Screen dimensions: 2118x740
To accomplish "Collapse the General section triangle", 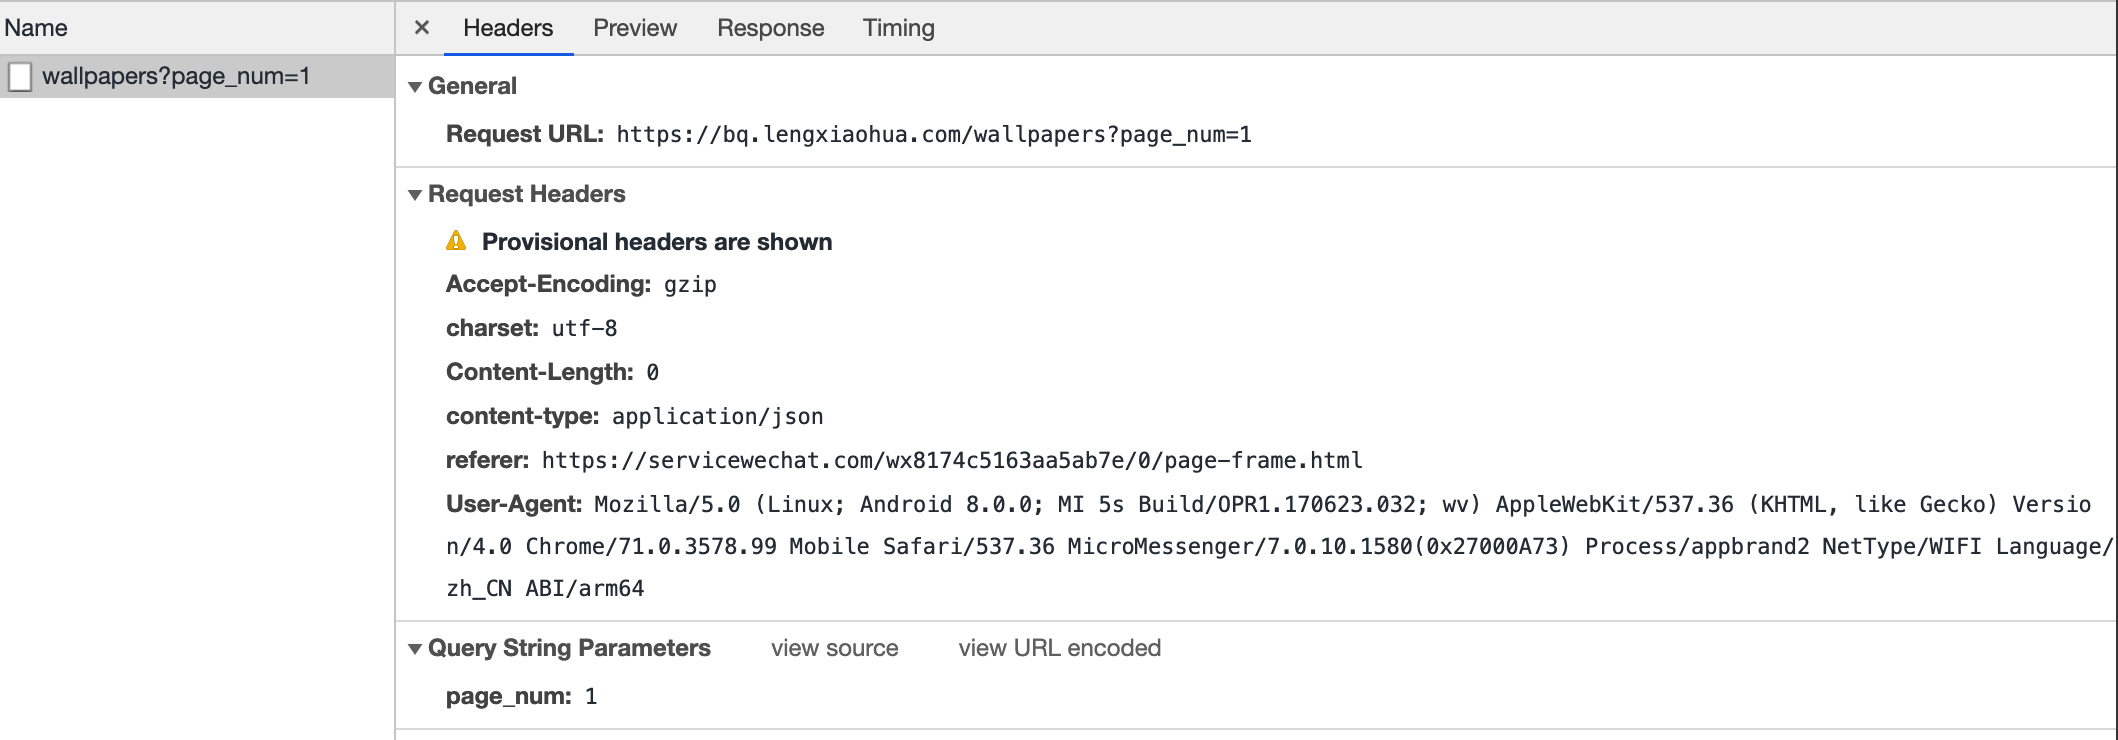I will [x=415, y=87].
